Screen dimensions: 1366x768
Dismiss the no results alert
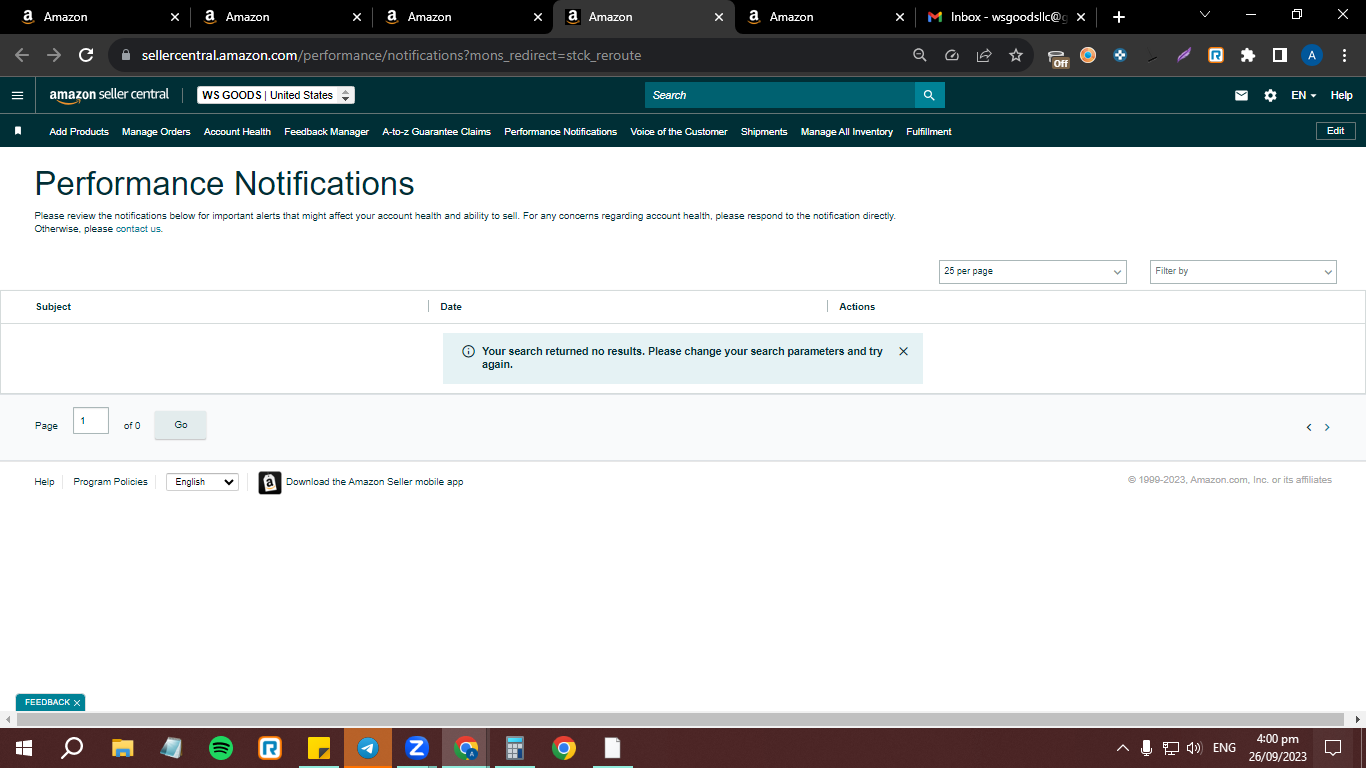point(903,351)
